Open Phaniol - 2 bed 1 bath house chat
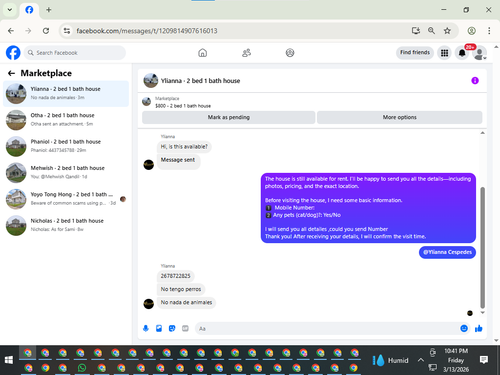 pyautogui.click(x=66, y=146)
